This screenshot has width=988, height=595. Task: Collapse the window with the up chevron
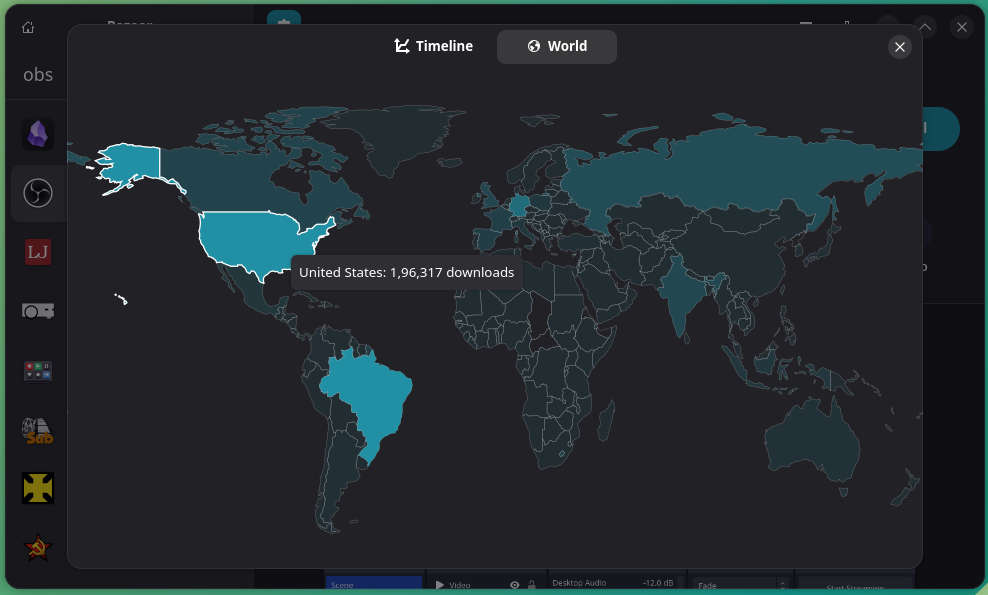(x=924, y=26)
